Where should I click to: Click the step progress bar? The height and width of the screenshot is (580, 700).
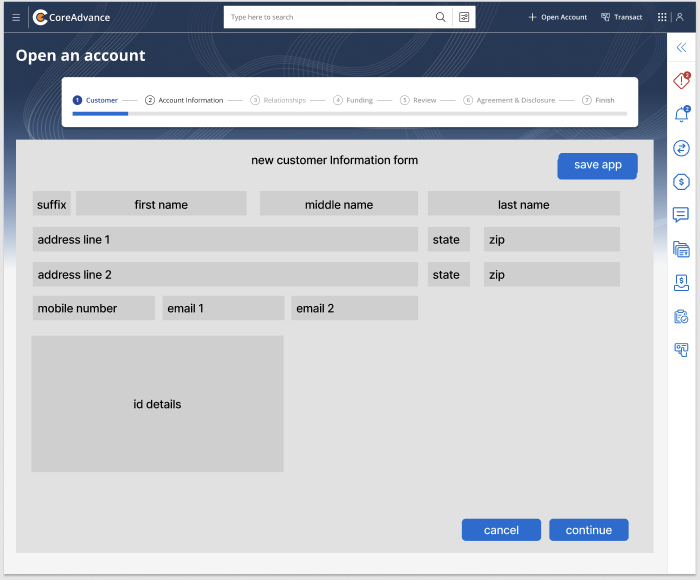(350, 114)
